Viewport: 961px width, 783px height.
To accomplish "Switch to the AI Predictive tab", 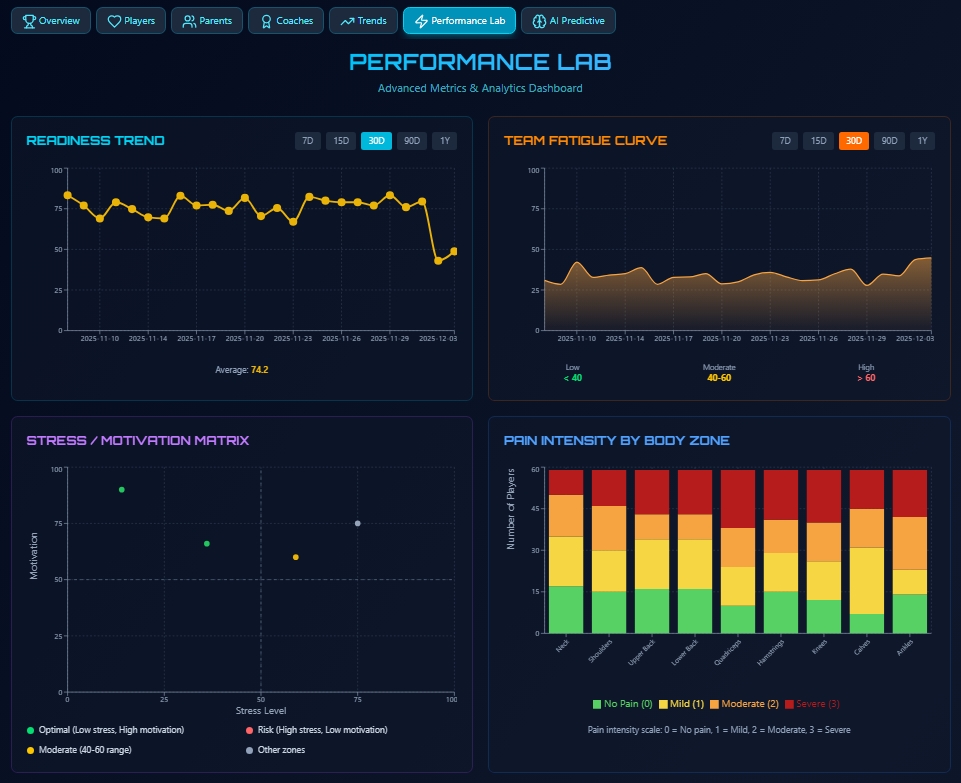I will point(568,20).
